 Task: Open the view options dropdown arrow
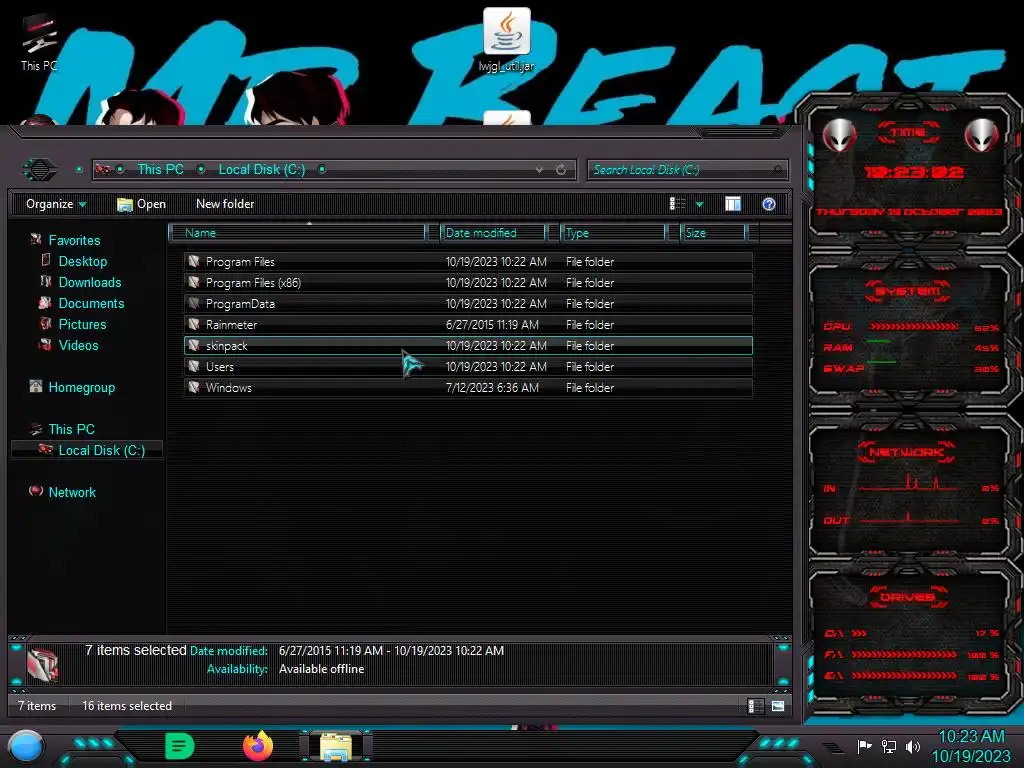click(x=699, y=204)
